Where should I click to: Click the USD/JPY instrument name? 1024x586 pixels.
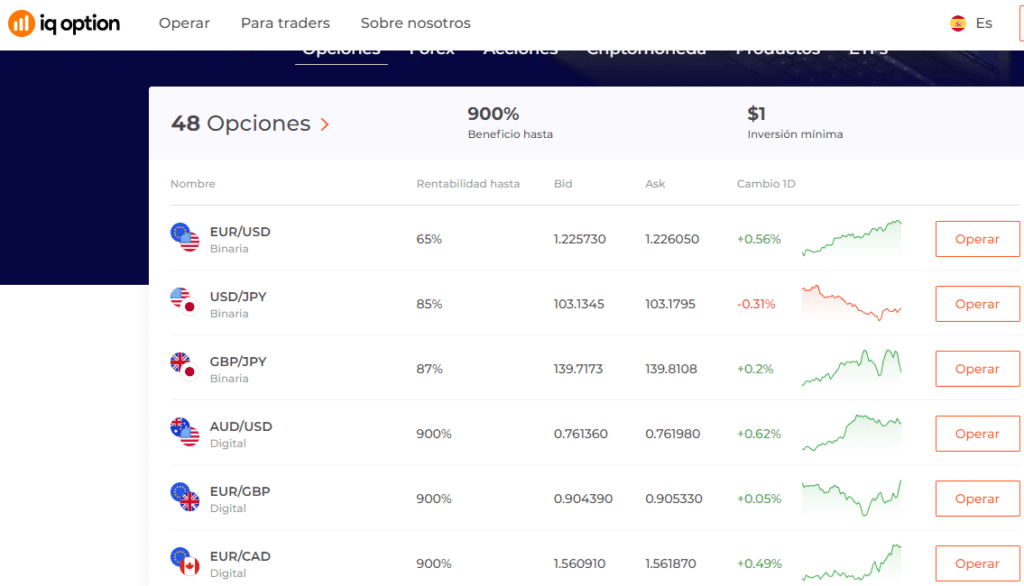(x=238, y=297)
